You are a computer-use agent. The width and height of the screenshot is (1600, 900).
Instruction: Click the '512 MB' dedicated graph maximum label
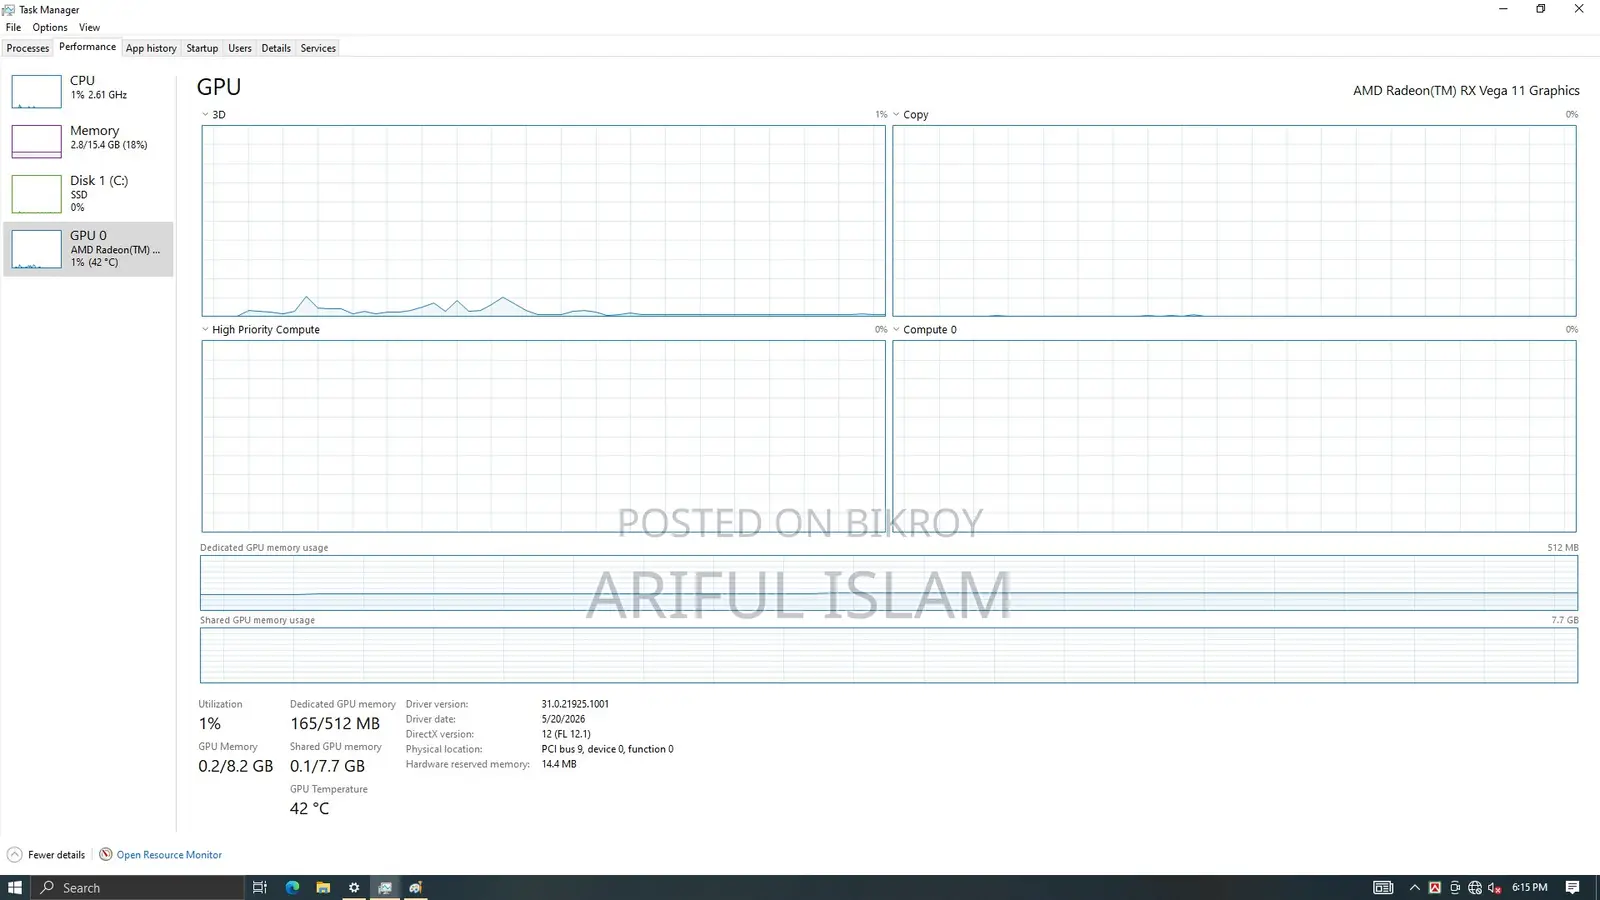[x=1562, y=548]
